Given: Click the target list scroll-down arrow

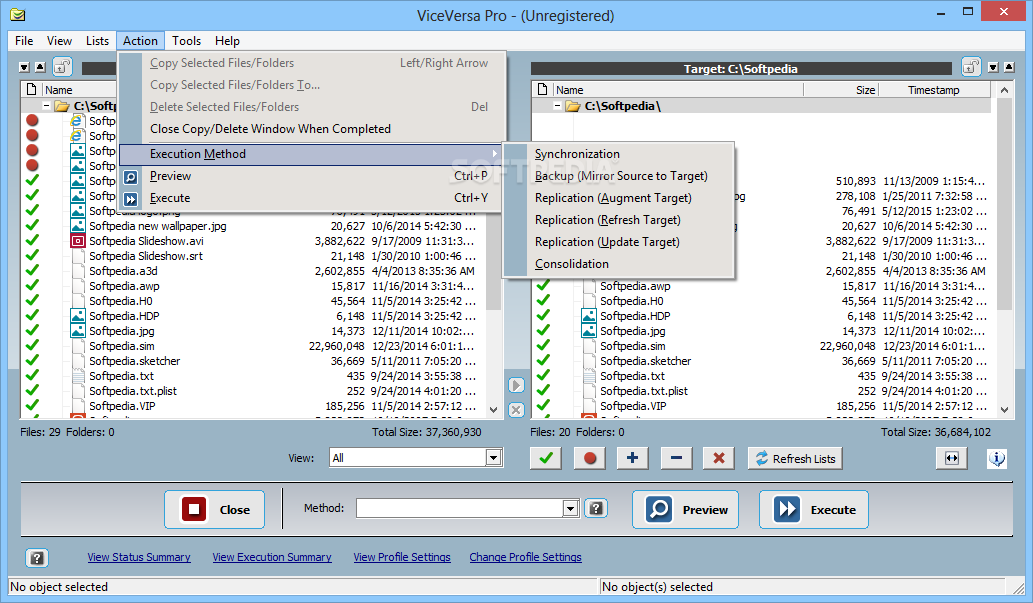Looking at the screenshot, I should pos(1004,409).
